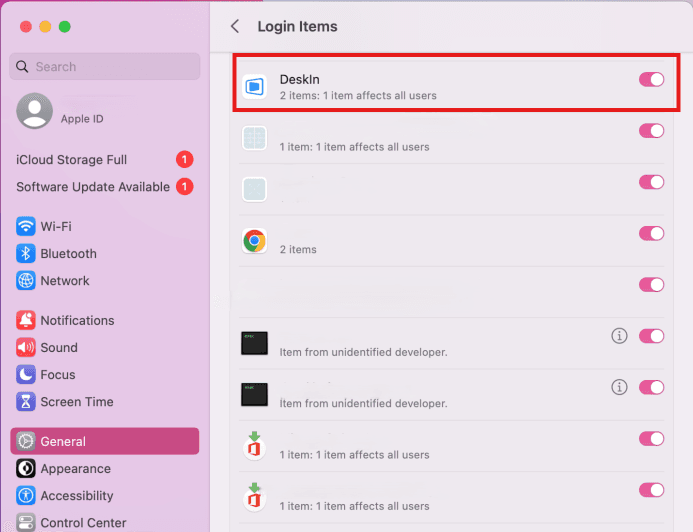Click the last Office installer icon

tap(255, 497)
